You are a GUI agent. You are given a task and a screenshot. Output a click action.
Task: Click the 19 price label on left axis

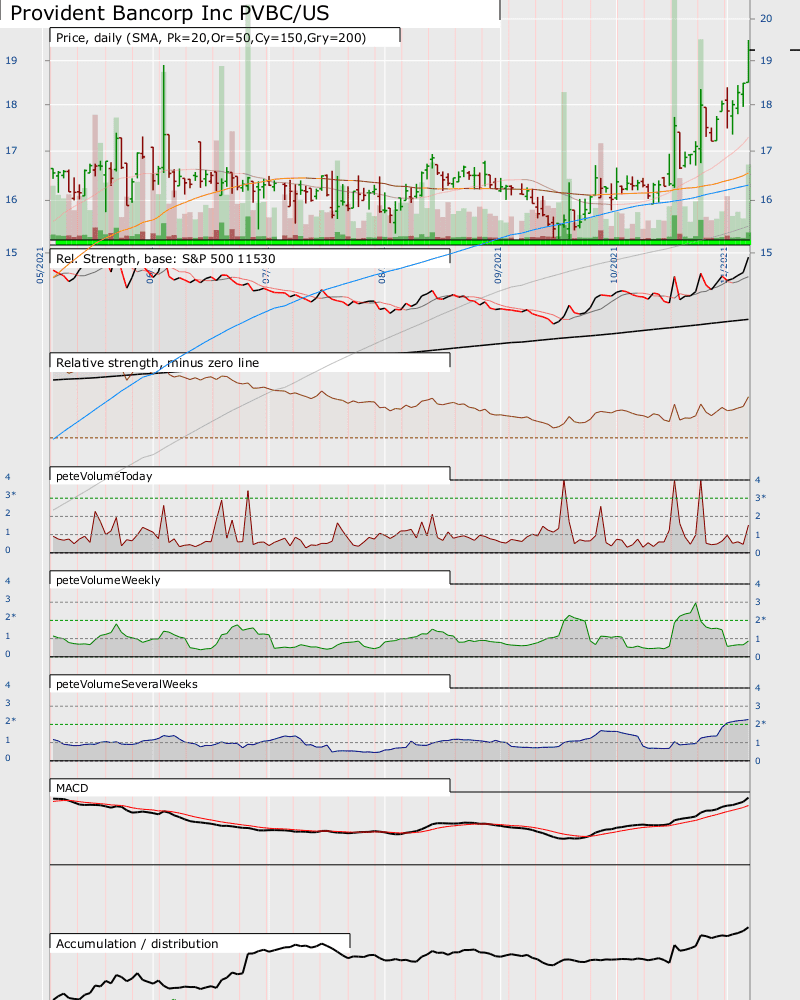[11, 61]
